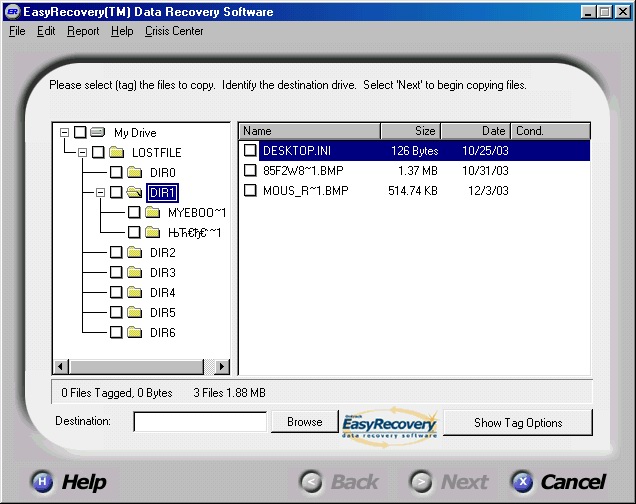
Task: Click the tree panel's right scroll arrow
Action: (222, 367)
